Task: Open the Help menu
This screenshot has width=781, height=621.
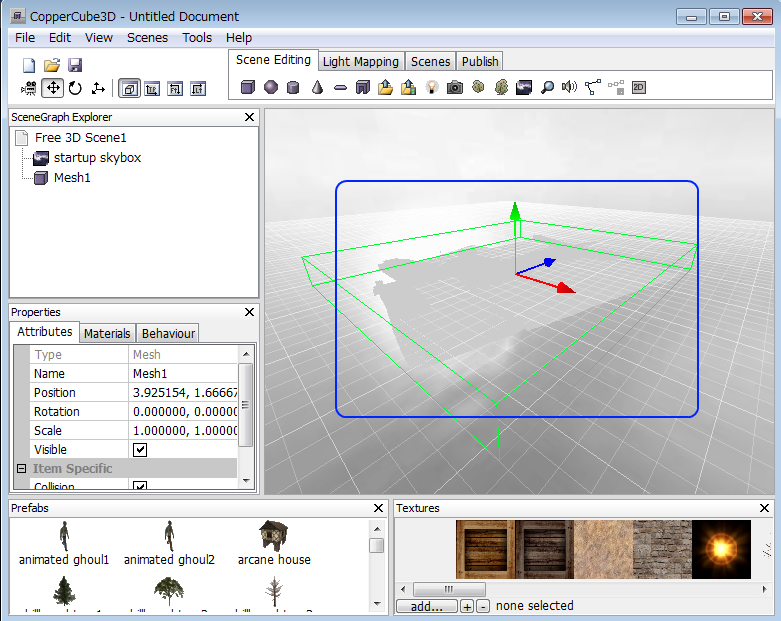Action: pos(239,38)
